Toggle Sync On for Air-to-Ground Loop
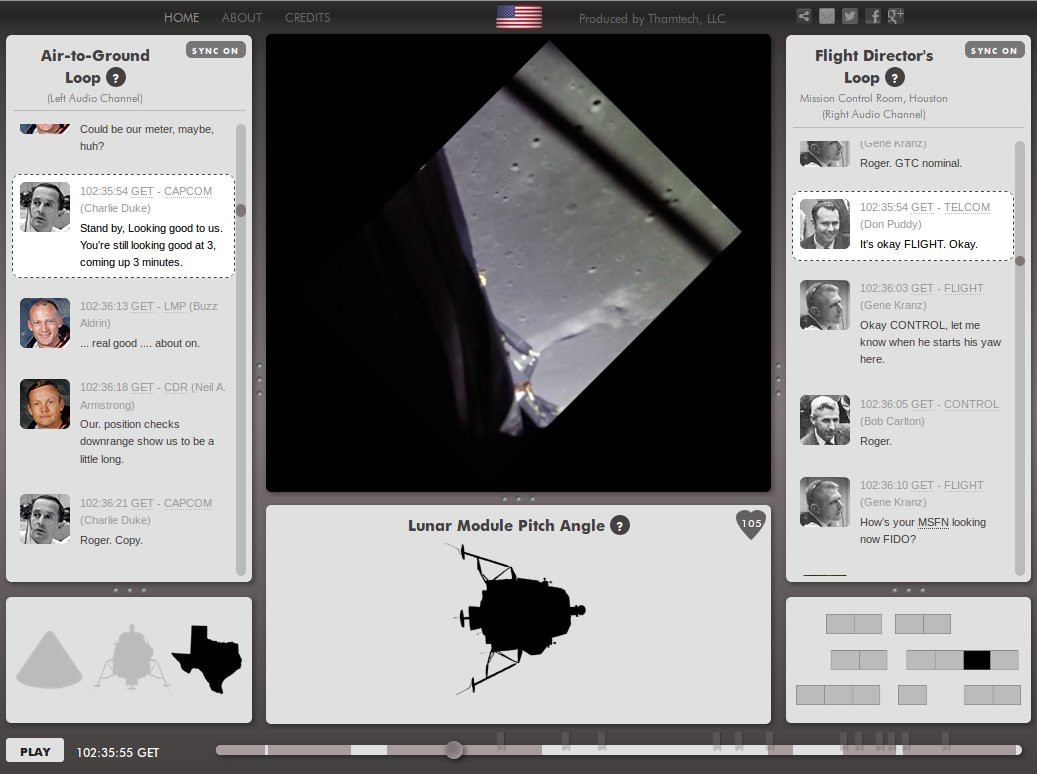The height and width of the screenshot is (774, 1037). (215, 50)
